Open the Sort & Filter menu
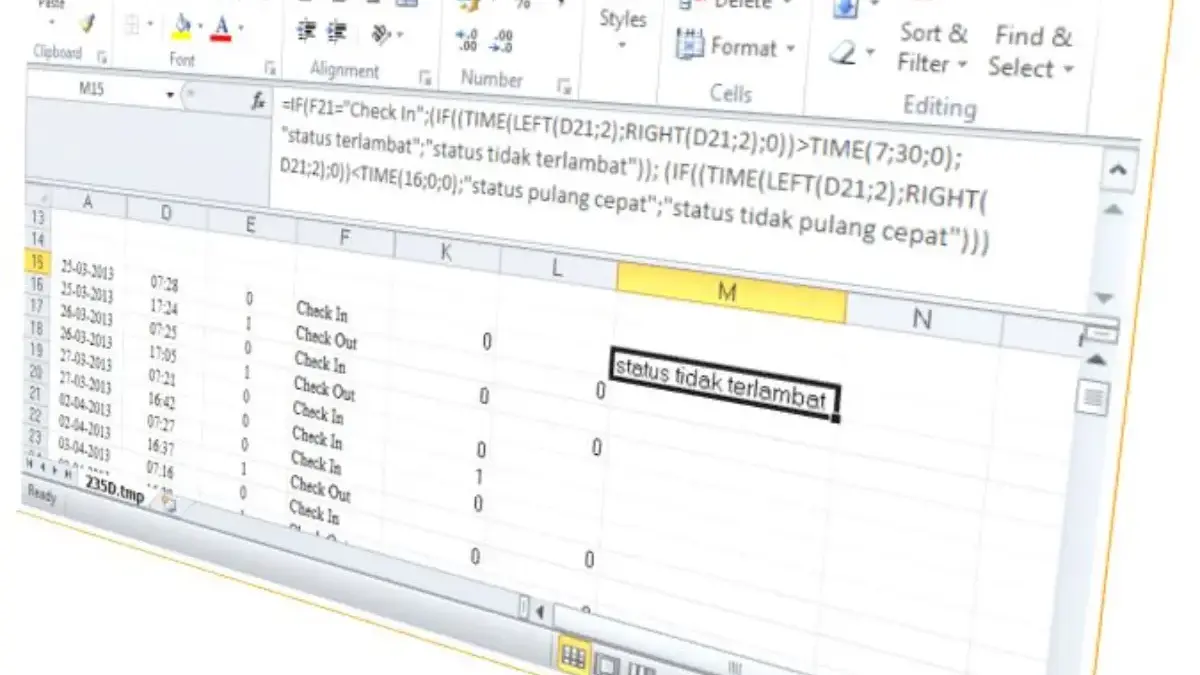The image size is (1200, 675). (x=933, y=48)
